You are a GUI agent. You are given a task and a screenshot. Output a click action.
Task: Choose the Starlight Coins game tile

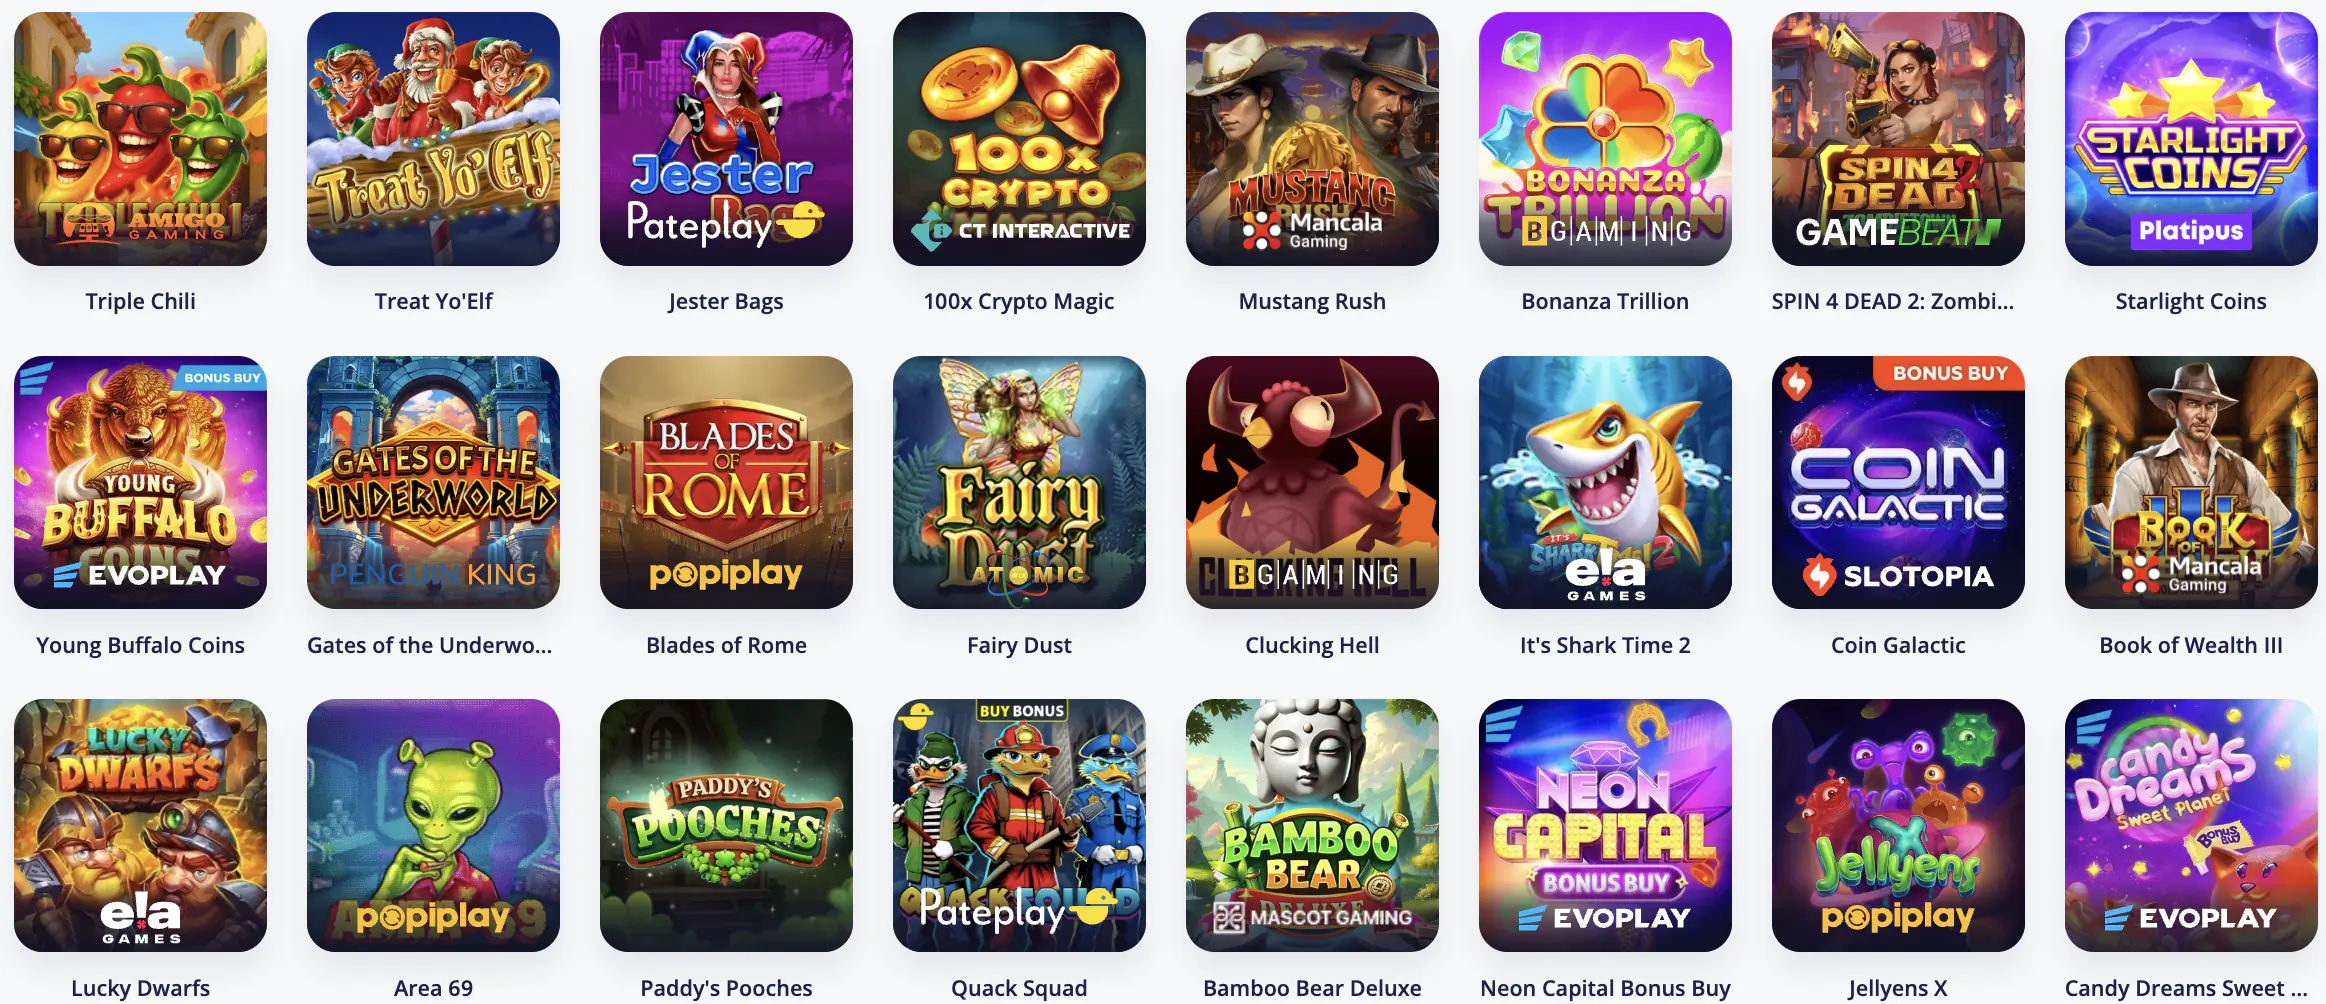[x=2191, y=139]
